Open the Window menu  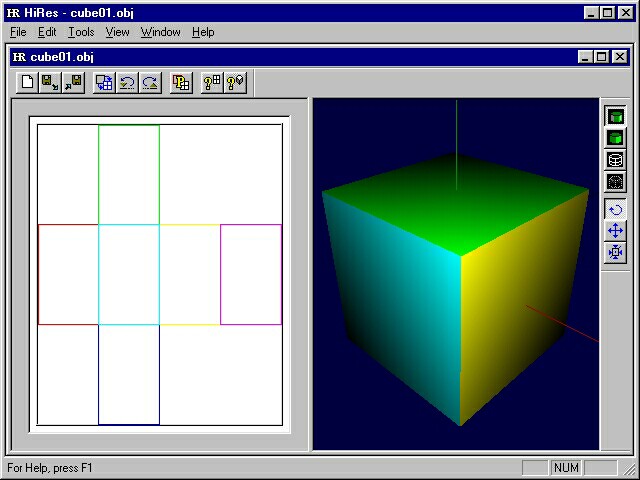(x=160, y=32)
